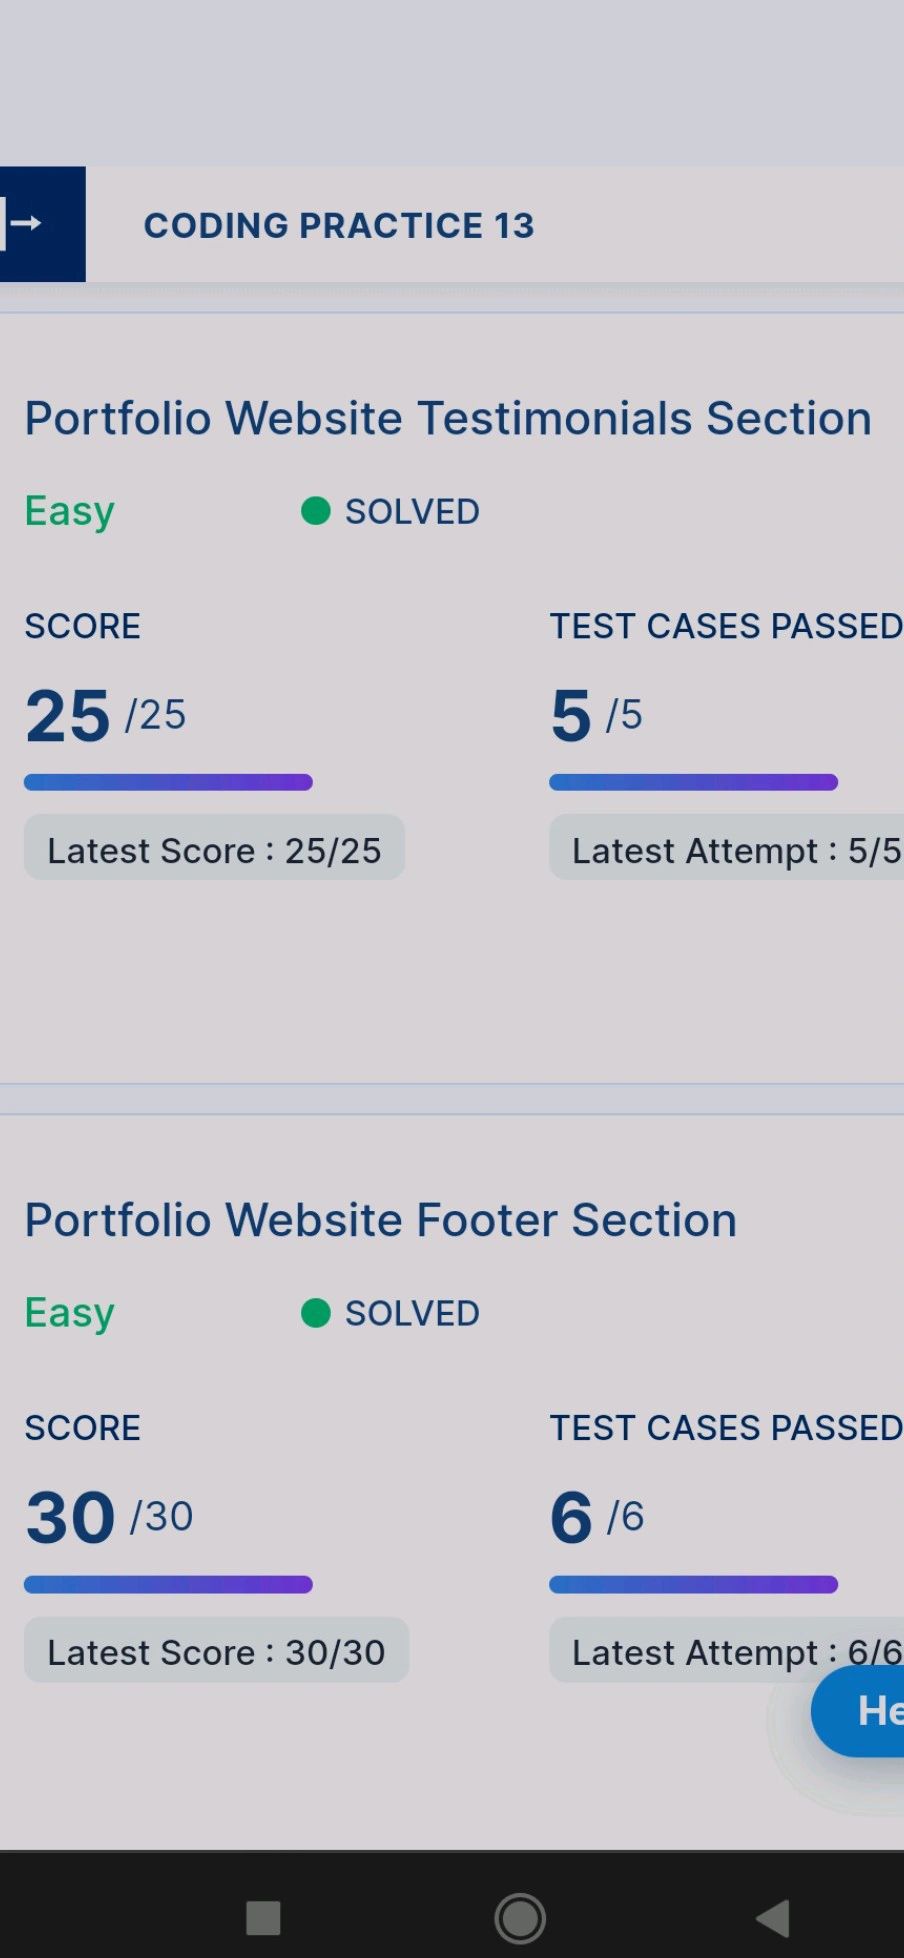This screenshot has height=1958, width=904.
Task: Tap the CODING PRACTICE 13 header
Action: click(x=339, y=226)
